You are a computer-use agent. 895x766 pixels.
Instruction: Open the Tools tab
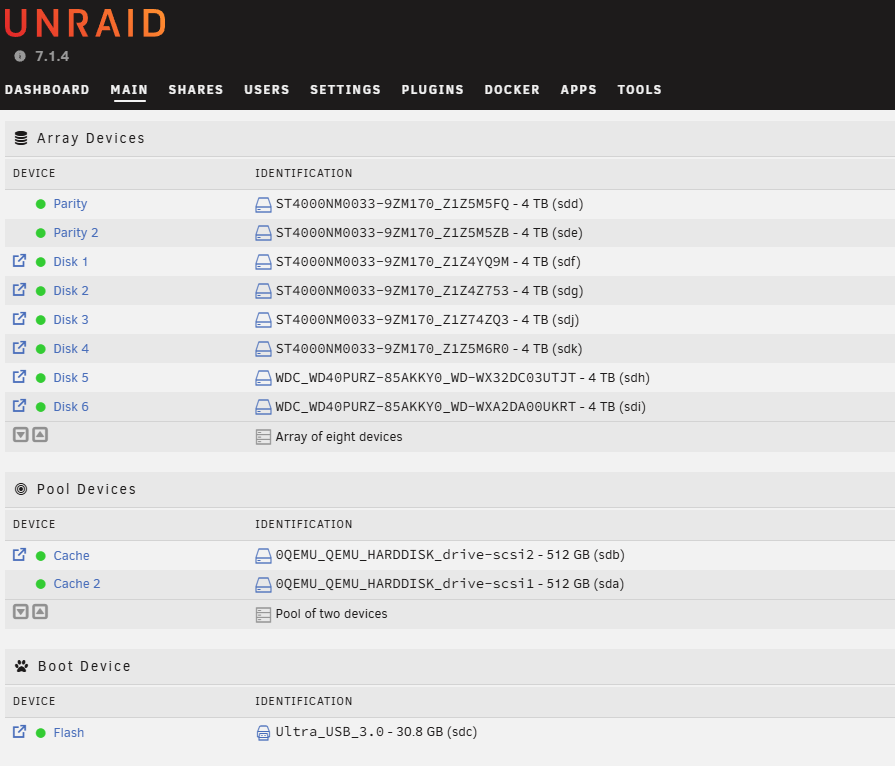click(639, 90)
